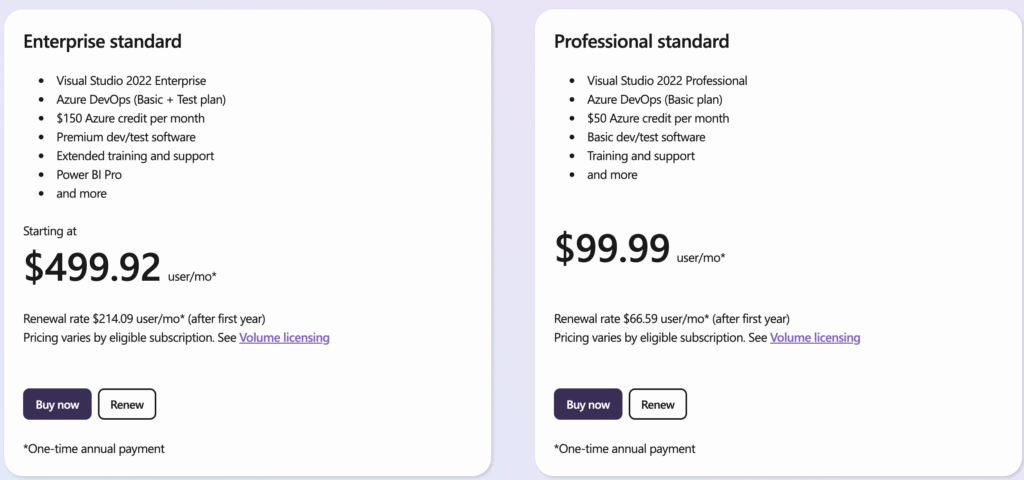Click Renew in the Enterprise standard card
The width and height of the screenshot is (1024, 480).
point(127,404)
